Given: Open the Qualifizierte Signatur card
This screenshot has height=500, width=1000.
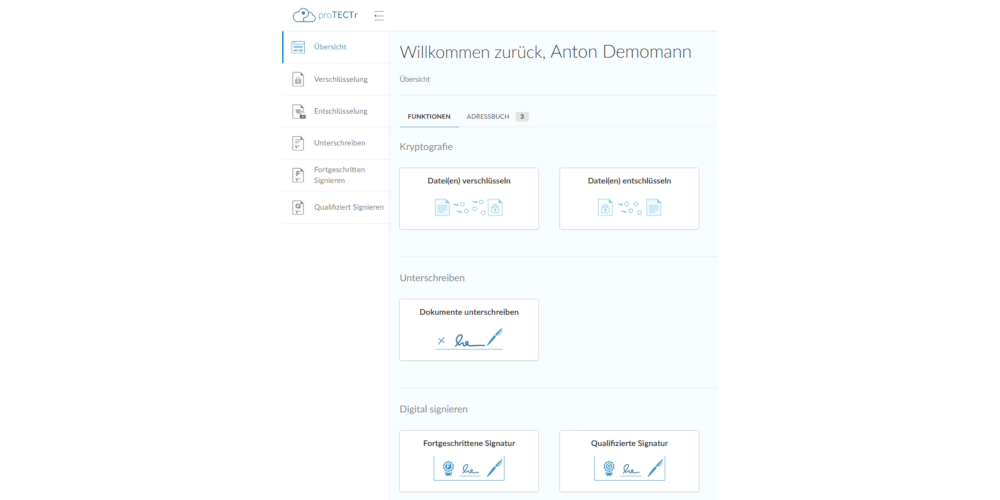Looking at the screenshot, I should click(629, 460).
